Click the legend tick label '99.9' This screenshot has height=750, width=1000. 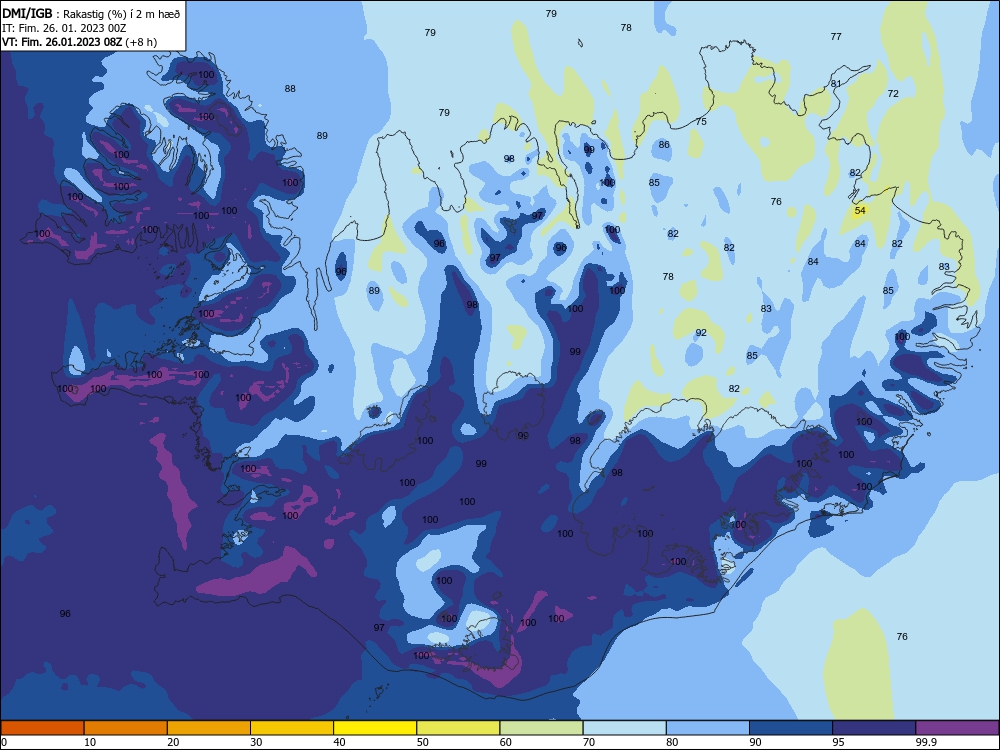925,742
